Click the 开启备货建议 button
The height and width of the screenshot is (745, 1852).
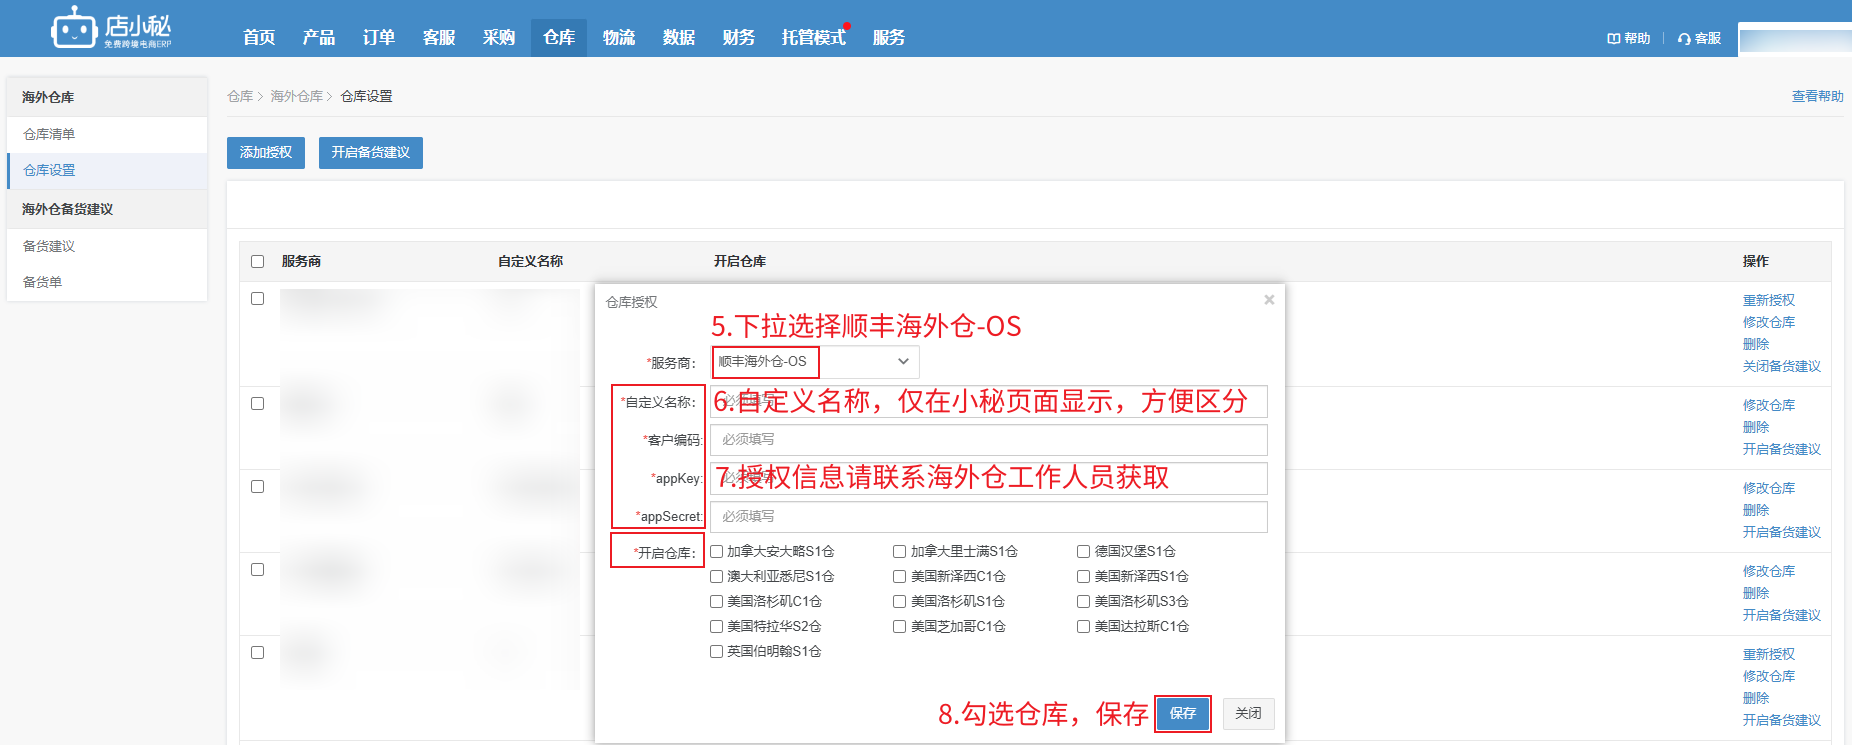(x=371, y=152)
